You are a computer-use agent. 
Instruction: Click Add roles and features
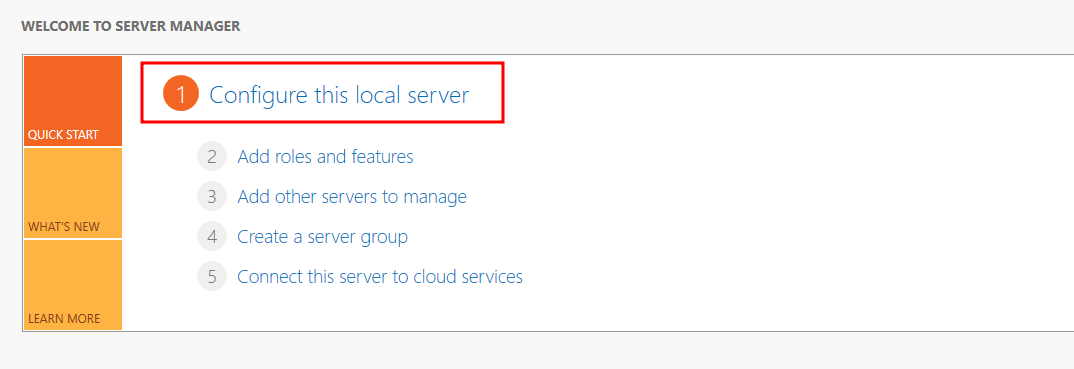click(325, 157)
